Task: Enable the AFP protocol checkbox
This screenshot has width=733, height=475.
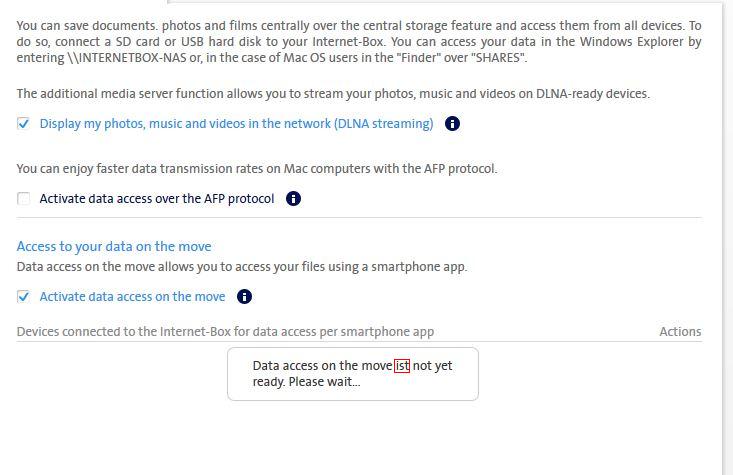Action: (x=23, y=199)
